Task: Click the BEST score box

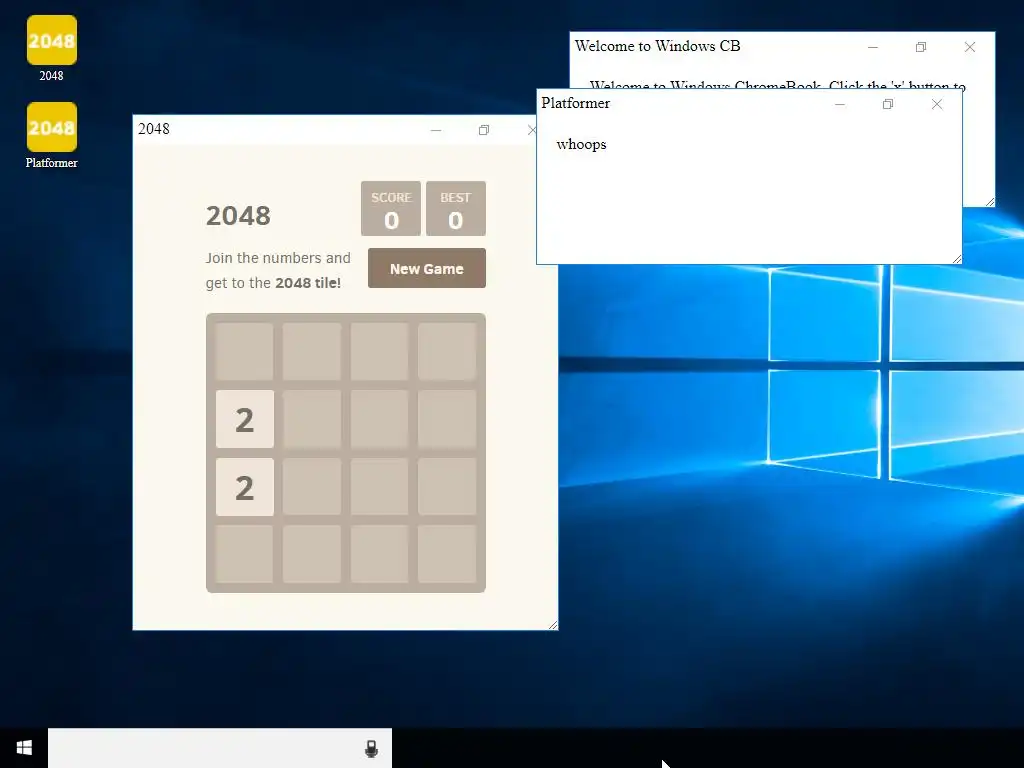Action: [456, 208]
